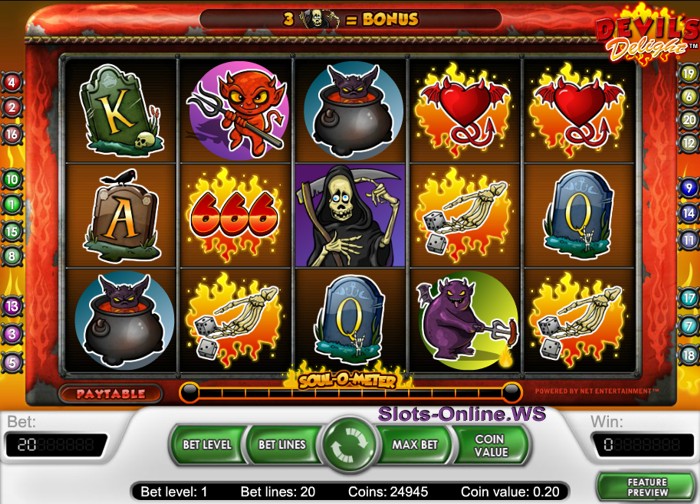Click the red devil with pitchfork symbol
Viewport: 700px width, 504px height.
(237, 110)
